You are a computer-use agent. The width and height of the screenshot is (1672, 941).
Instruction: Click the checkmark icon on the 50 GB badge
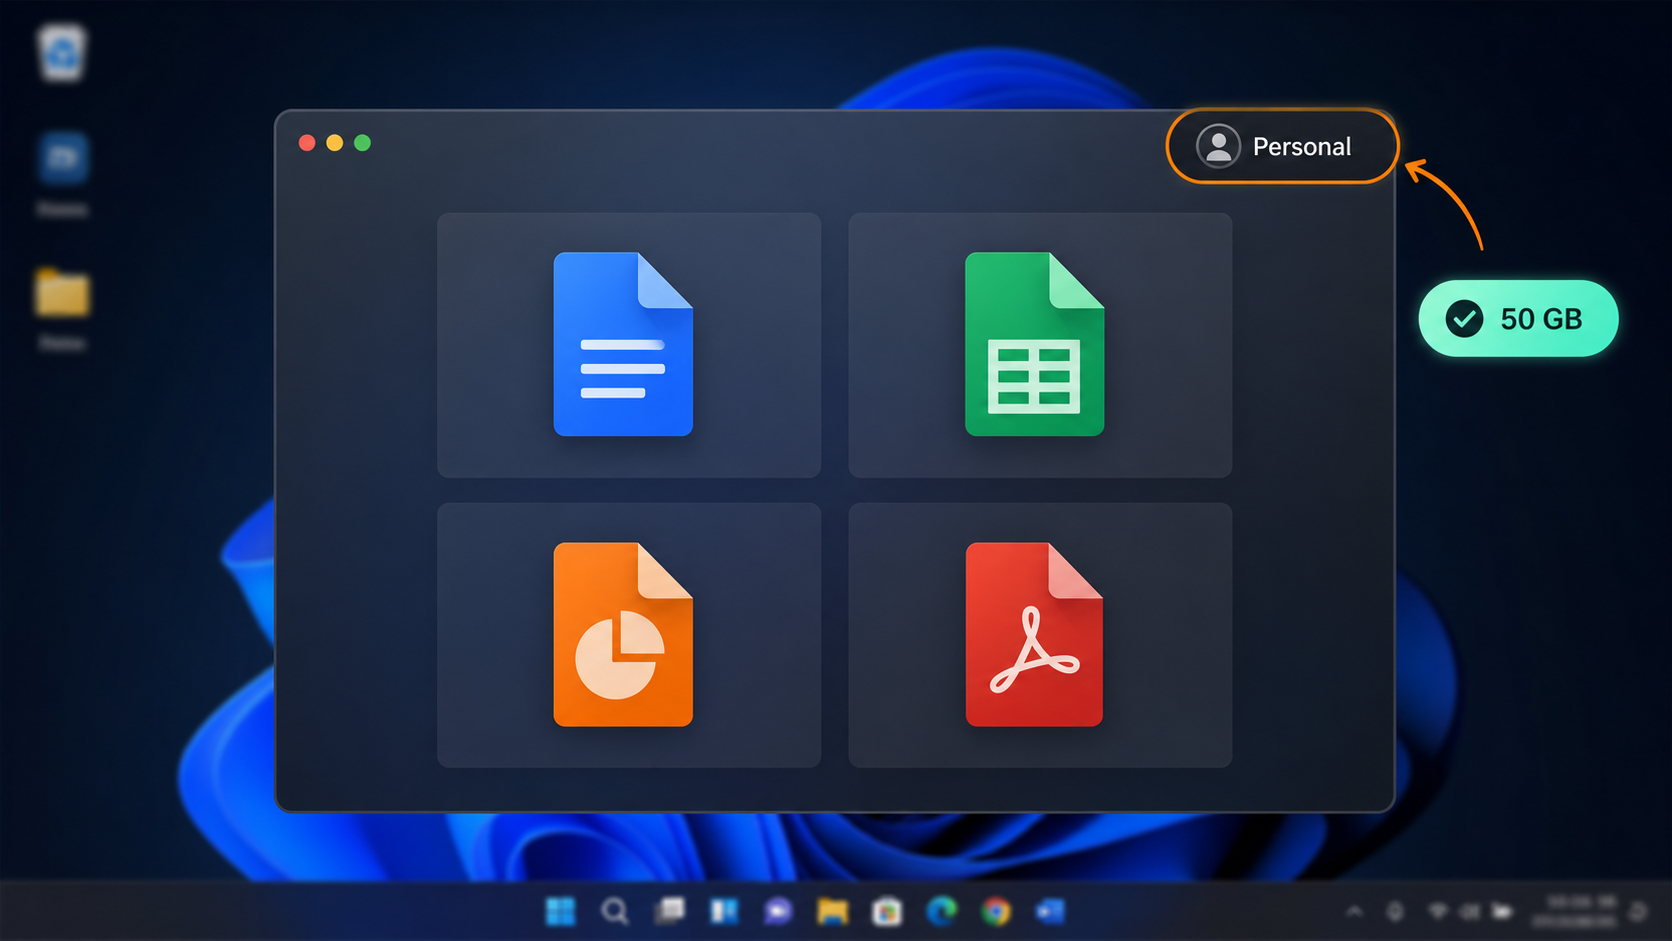click(x=1464, y=319)
